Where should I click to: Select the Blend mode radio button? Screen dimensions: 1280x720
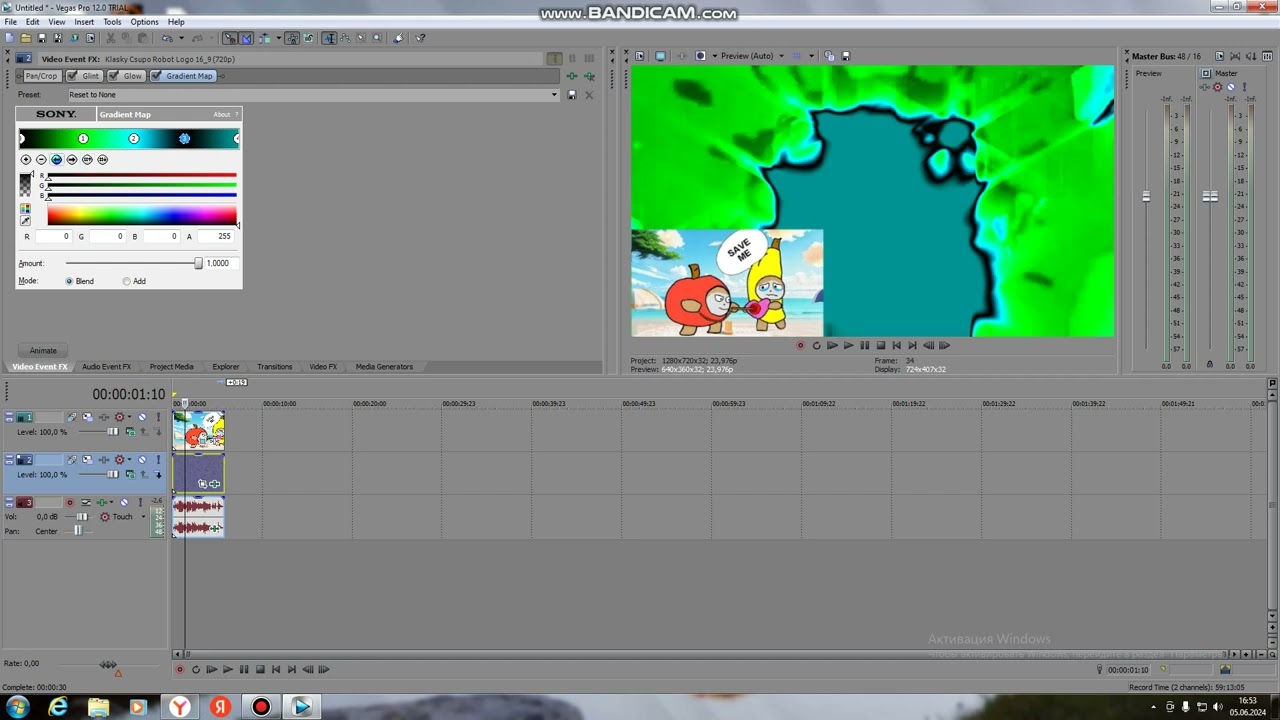69,281
